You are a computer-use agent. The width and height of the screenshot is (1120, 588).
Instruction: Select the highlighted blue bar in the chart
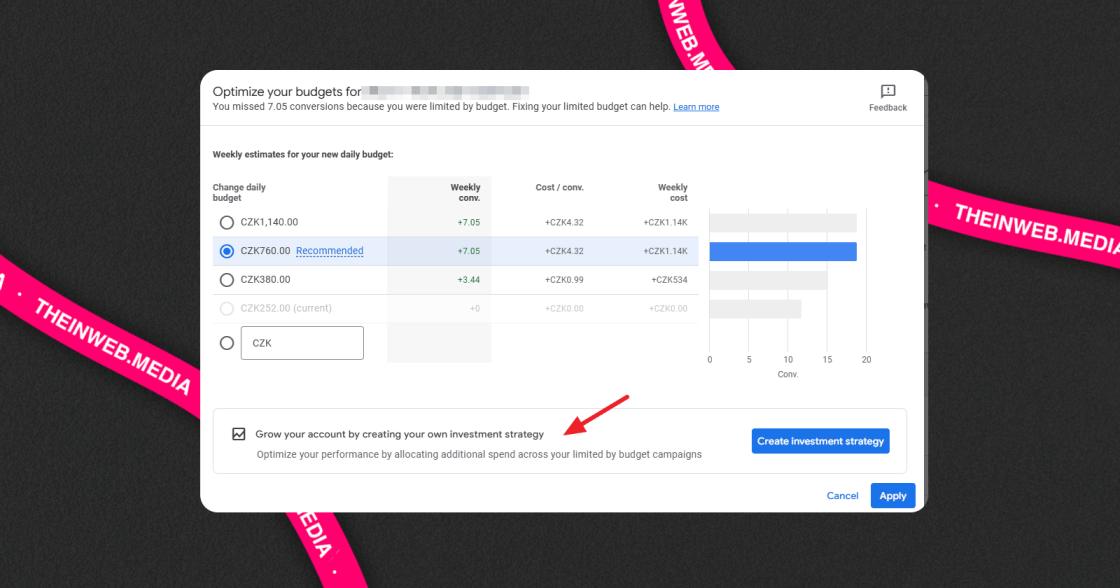pos(782,251)
